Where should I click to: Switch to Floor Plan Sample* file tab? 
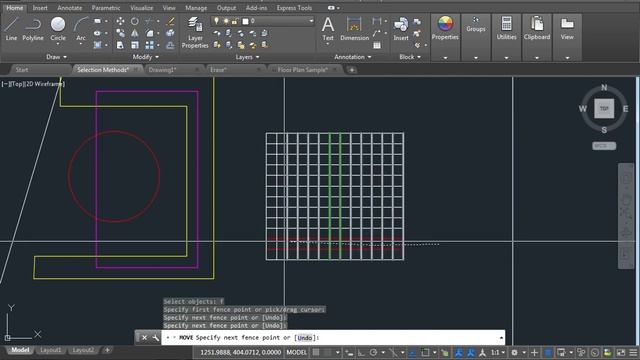302,70
